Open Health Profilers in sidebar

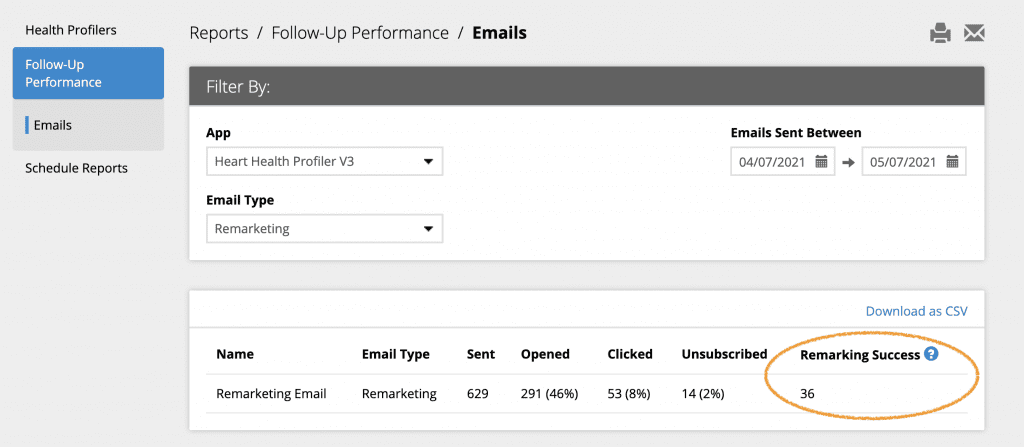(x=71, y=30)
